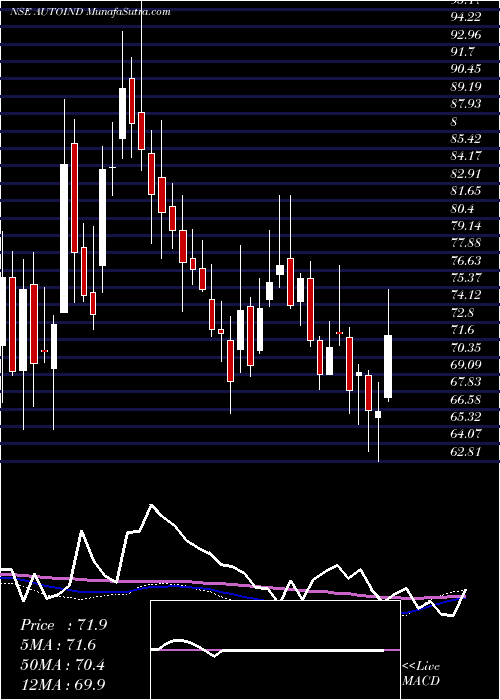Click the last white candlestick on the right

pos(388,366)
